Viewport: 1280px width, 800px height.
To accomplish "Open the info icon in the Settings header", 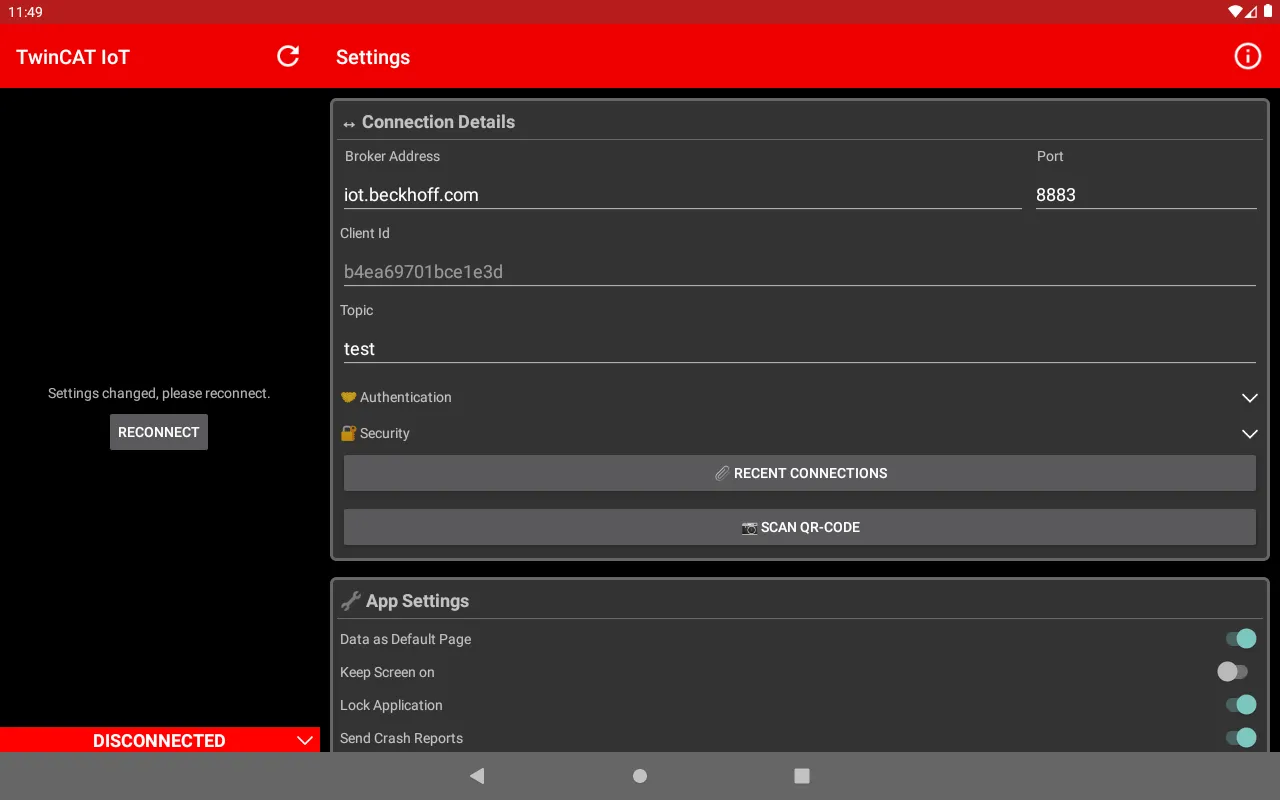I will click(x=1248, y=56).
